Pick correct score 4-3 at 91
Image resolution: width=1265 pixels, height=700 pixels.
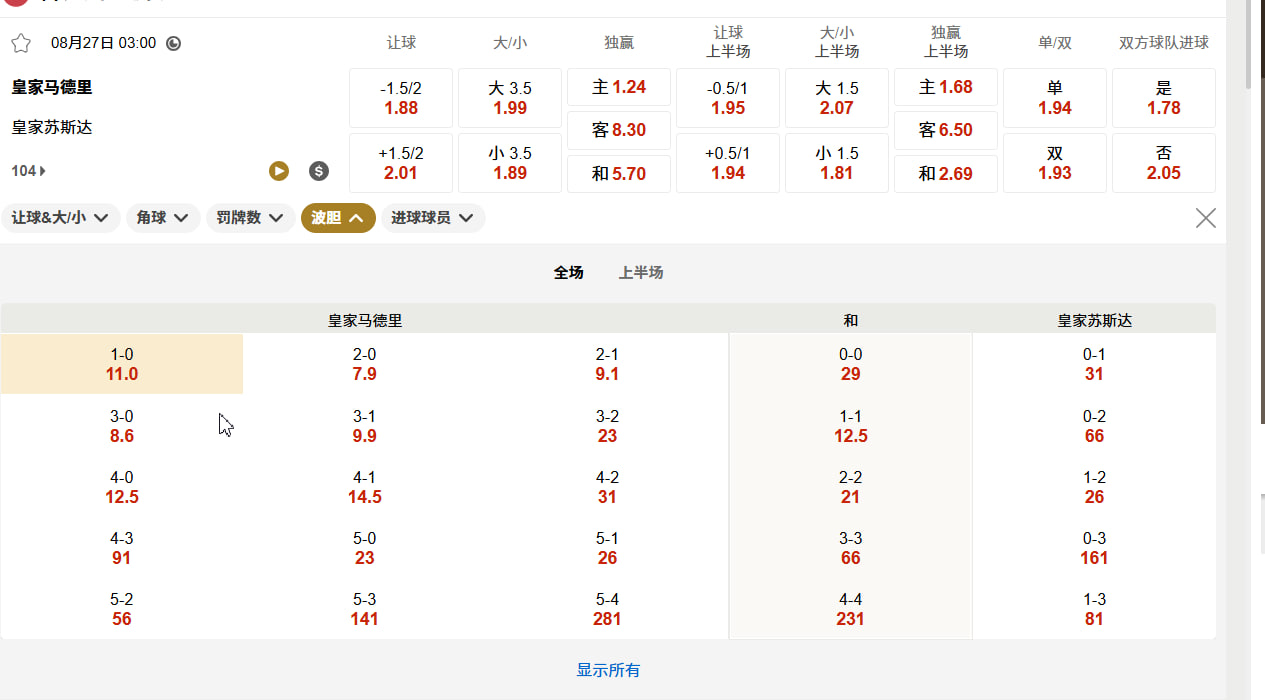(x=122, y=548)
